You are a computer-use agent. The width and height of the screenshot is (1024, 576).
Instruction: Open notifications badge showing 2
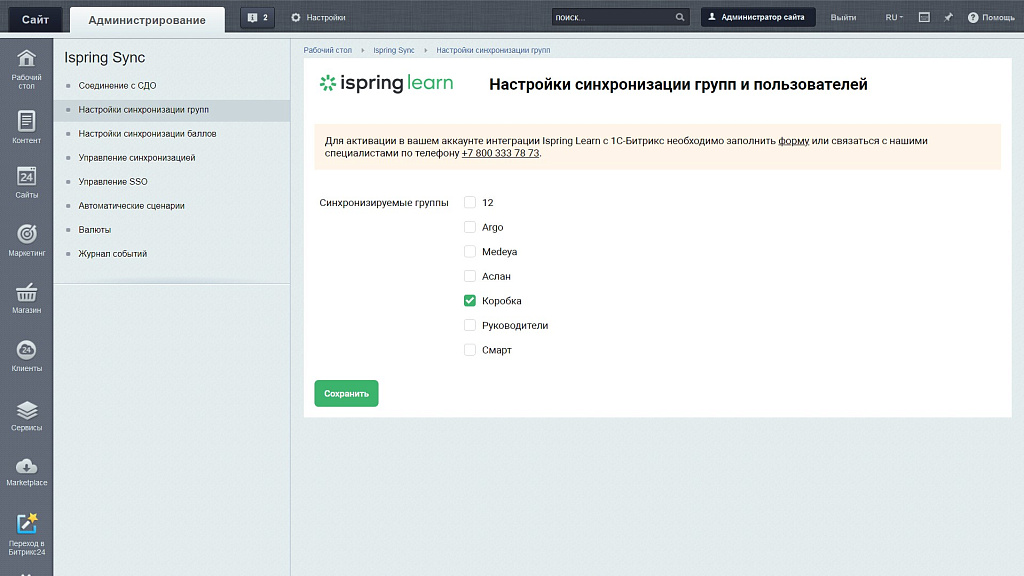[x=256, y=16]
